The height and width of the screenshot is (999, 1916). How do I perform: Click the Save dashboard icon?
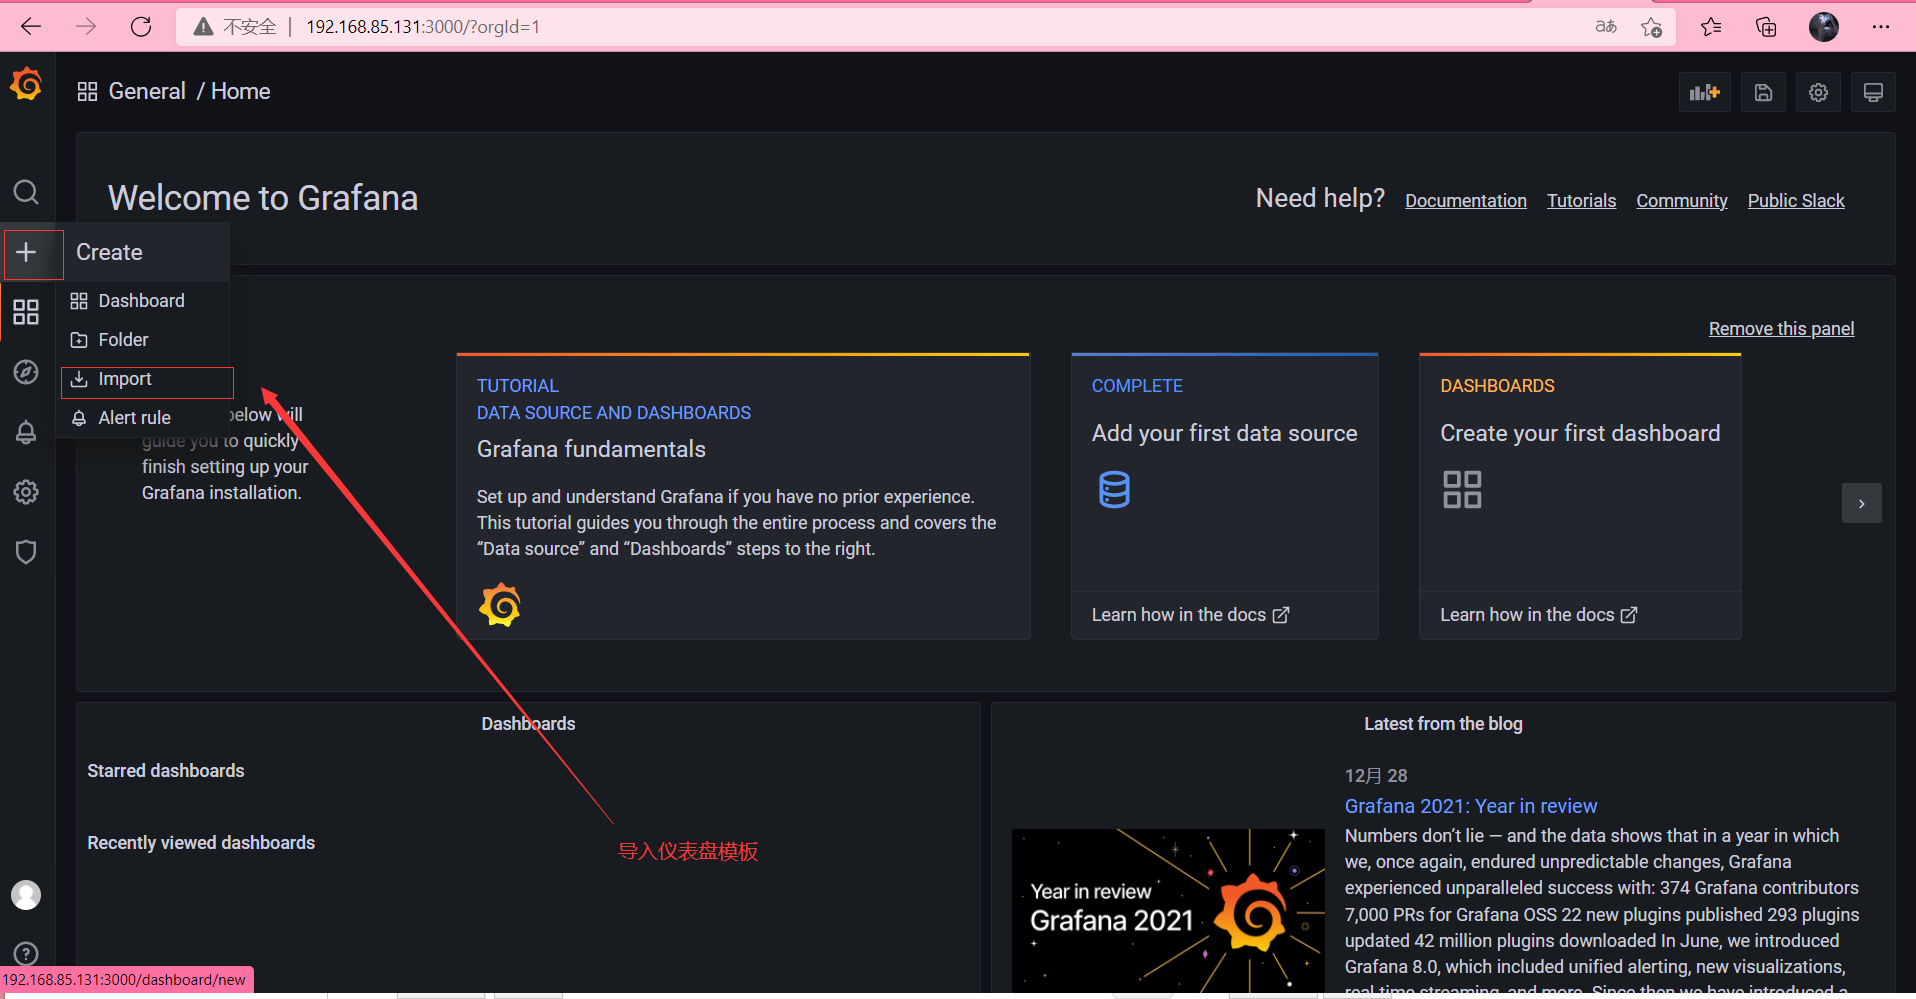[x=1764, y=93]
